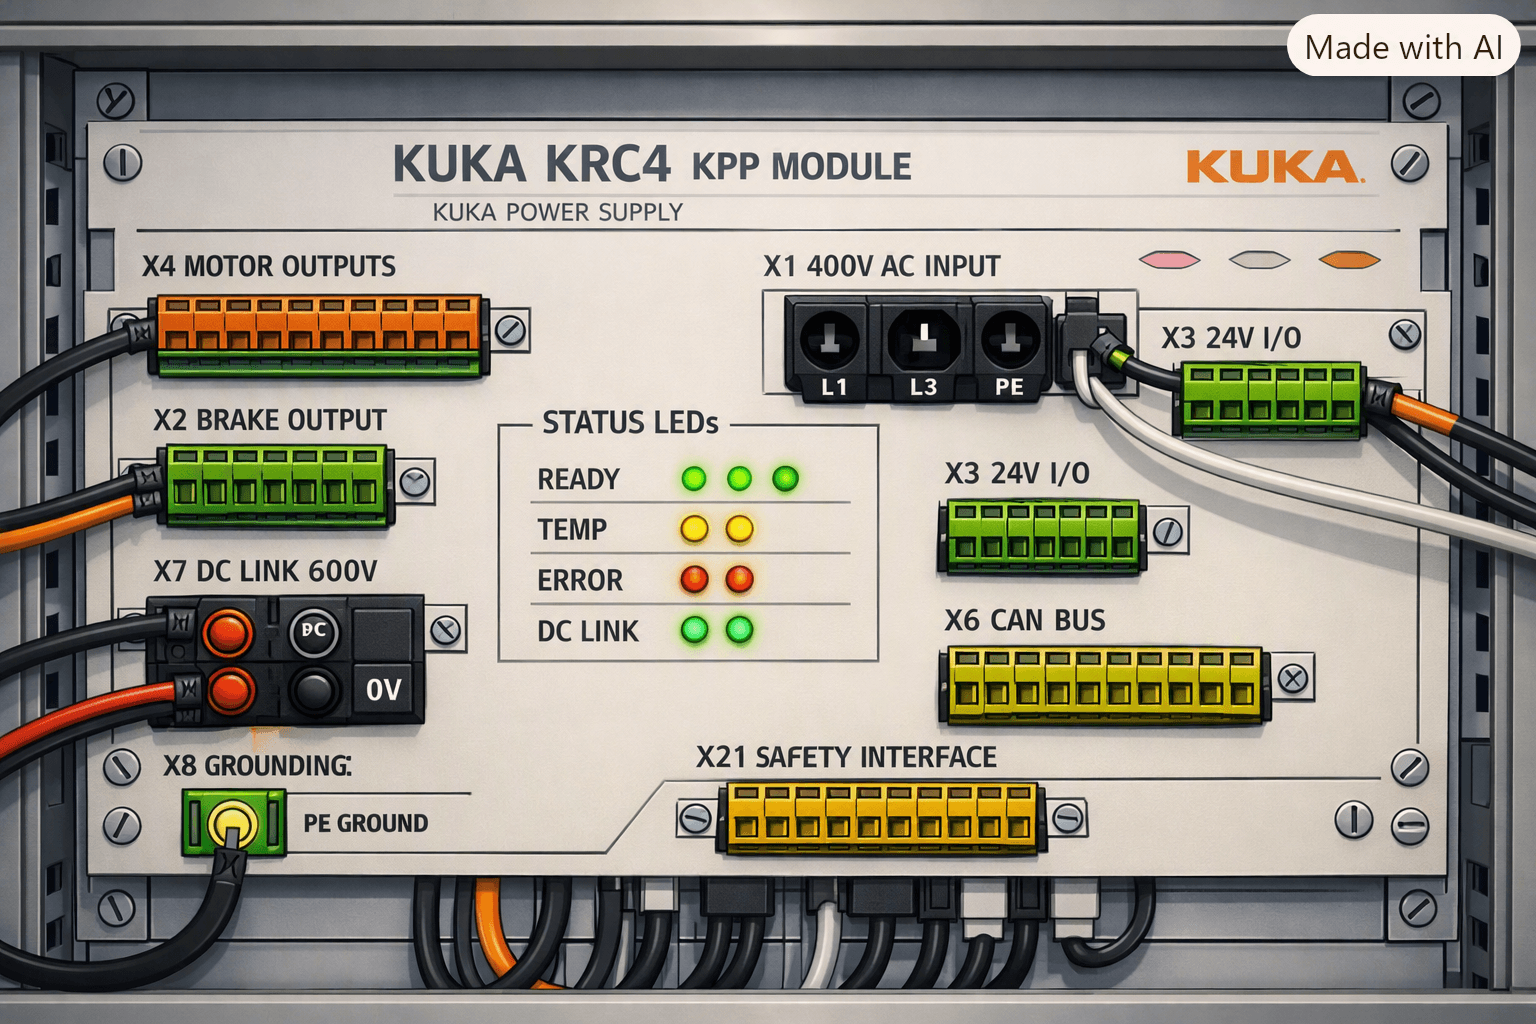The width and height of the screenshot is (1536, 1024).
Task: Click the black round terminal beside 0V
Action: point(315,691)
